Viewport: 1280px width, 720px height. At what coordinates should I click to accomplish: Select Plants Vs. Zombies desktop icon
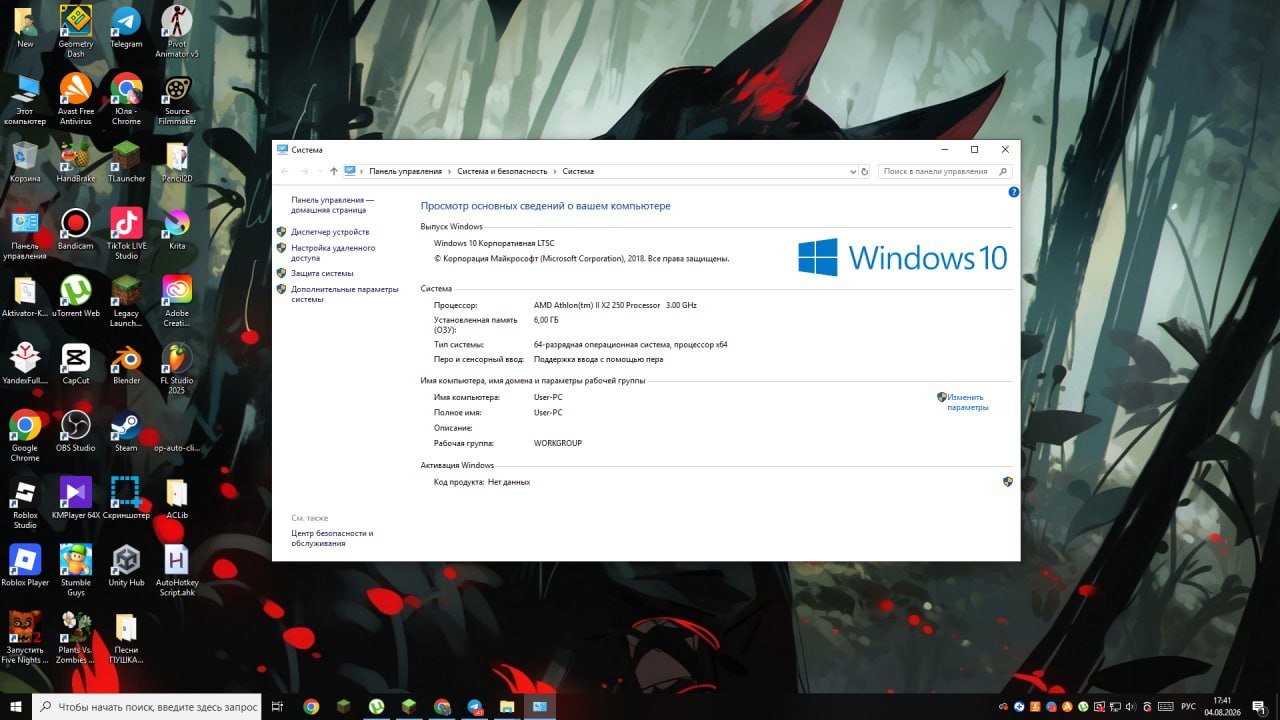pos(75,636)
